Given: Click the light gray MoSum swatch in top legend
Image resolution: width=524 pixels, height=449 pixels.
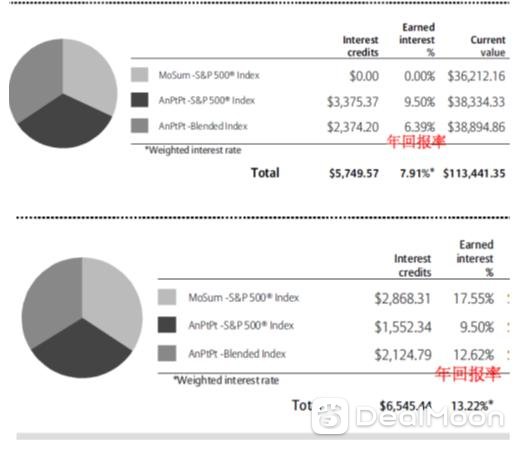Looking at the screenshot, I should (x=139, y=75).
